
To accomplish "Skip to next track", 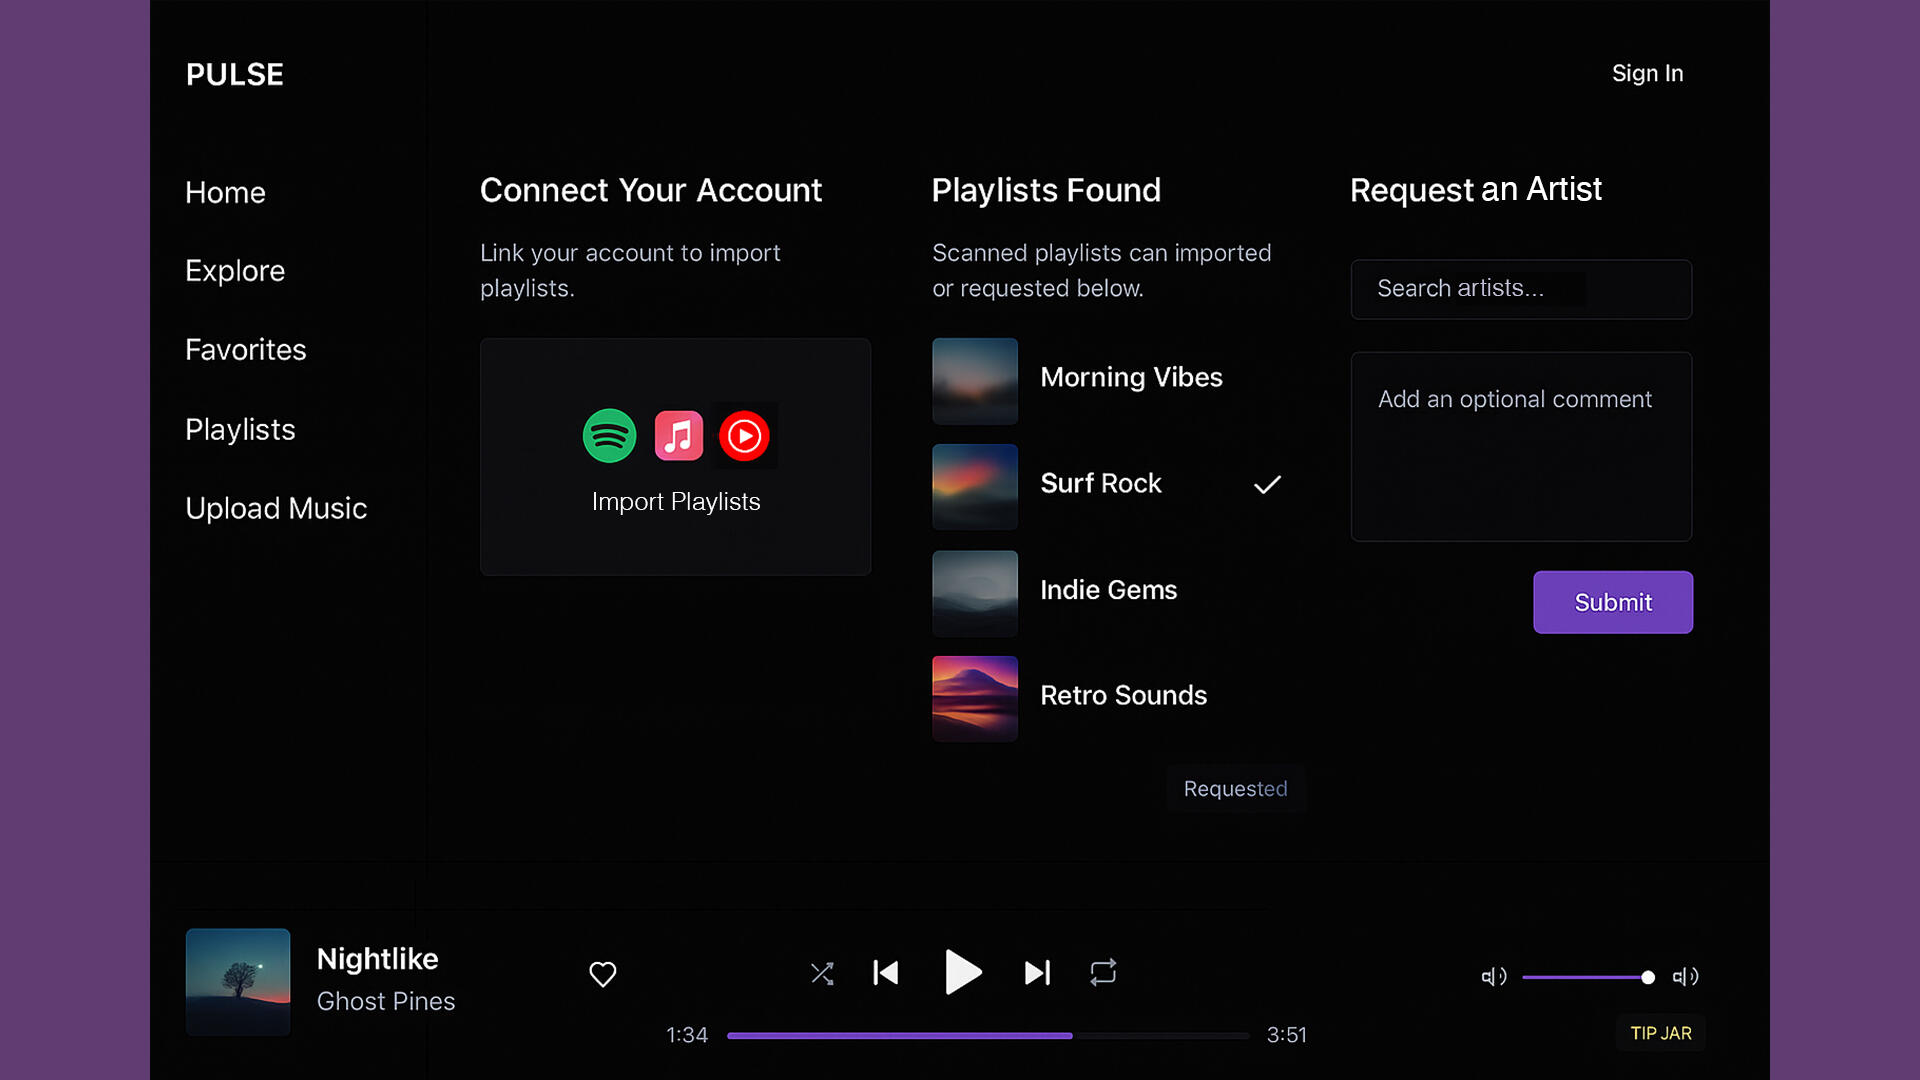I will pyautogui.click(x=1037, y=973).
